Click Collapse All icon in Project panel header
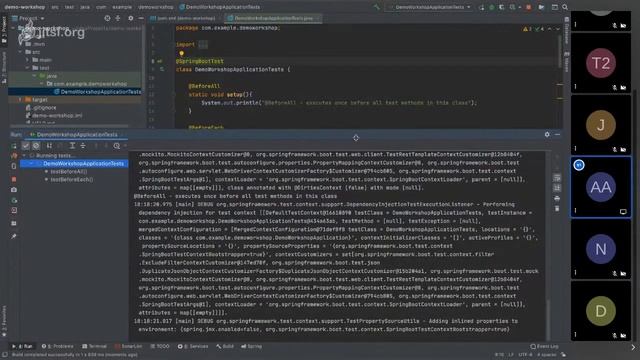 coord(118,18)
